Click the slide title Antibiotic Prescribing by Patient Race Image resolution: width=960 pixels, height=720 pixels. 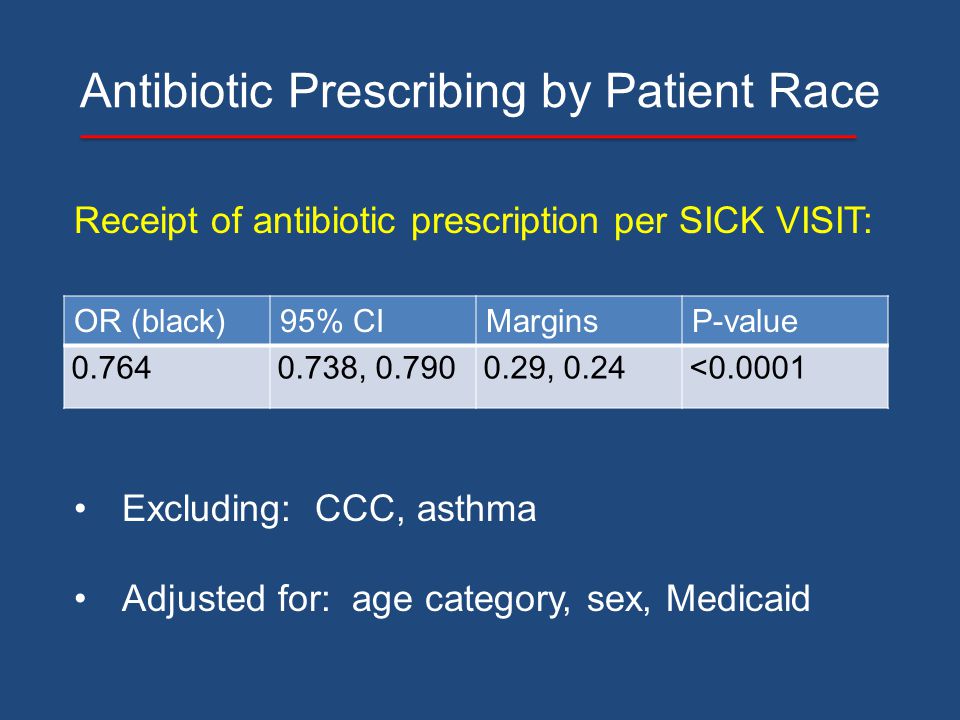(x=479, y=92)
